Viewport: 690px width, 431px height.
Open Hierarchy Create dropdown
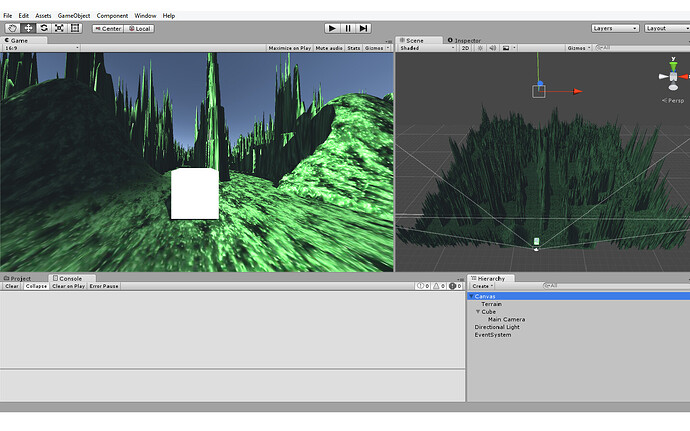pos(482,286)
